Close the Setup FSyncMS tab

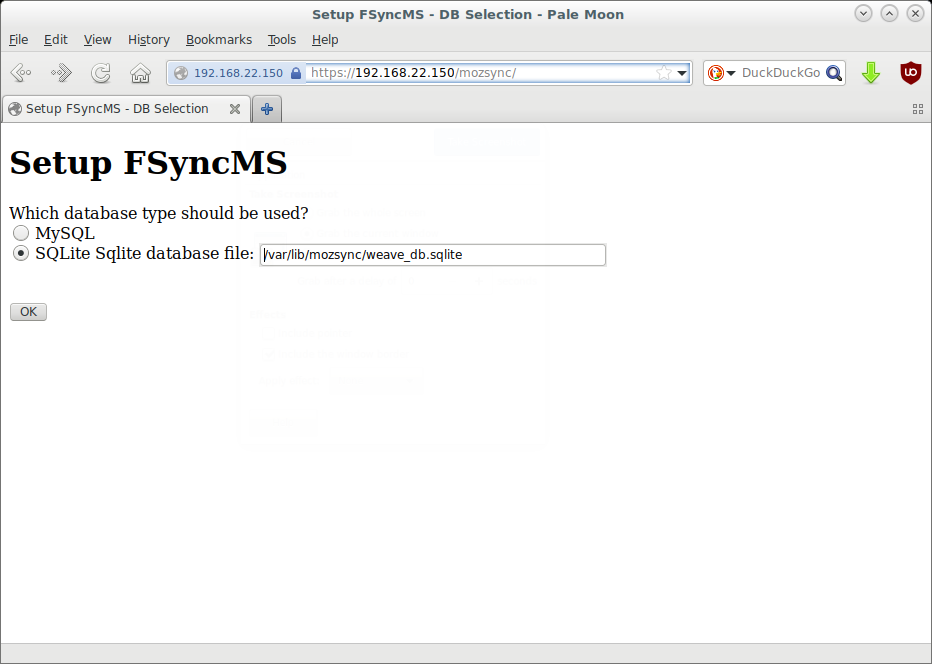[x=235, y=109]
